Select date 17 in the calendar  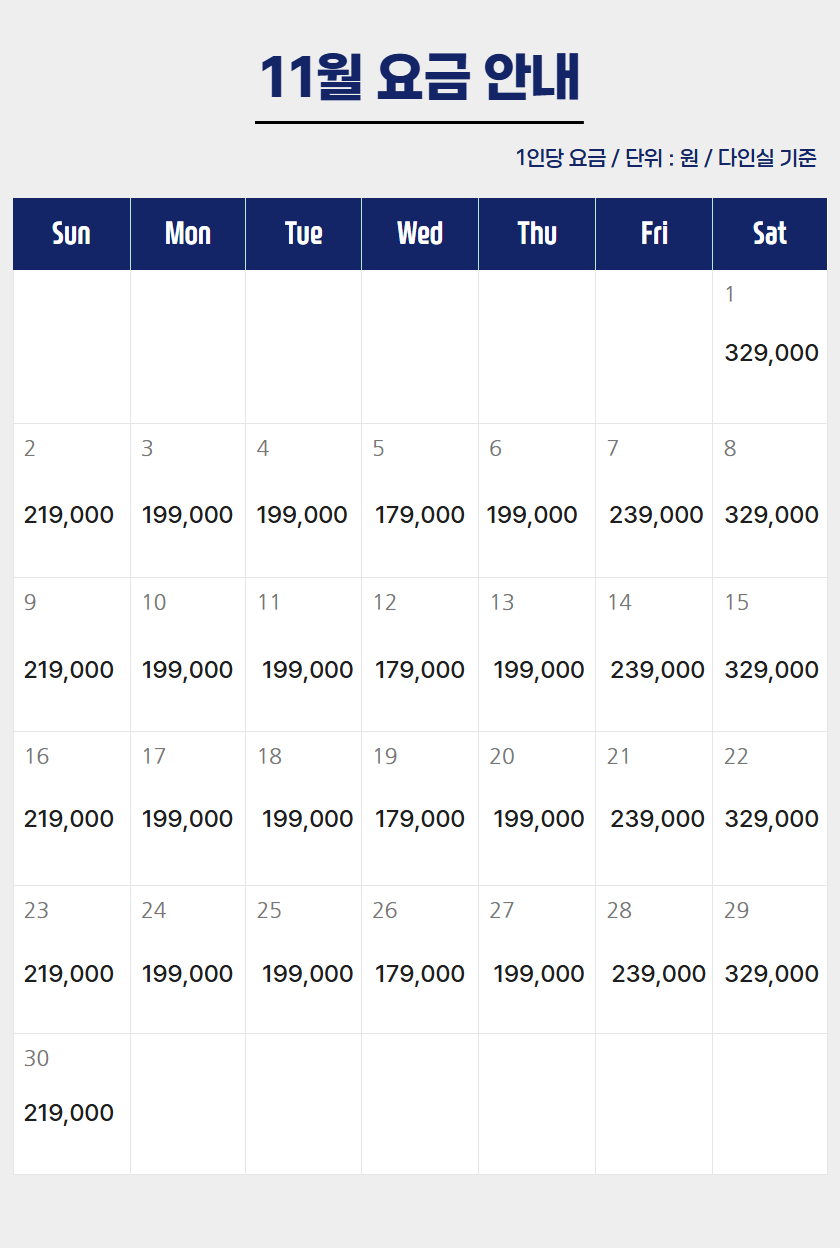pos(154,756)
